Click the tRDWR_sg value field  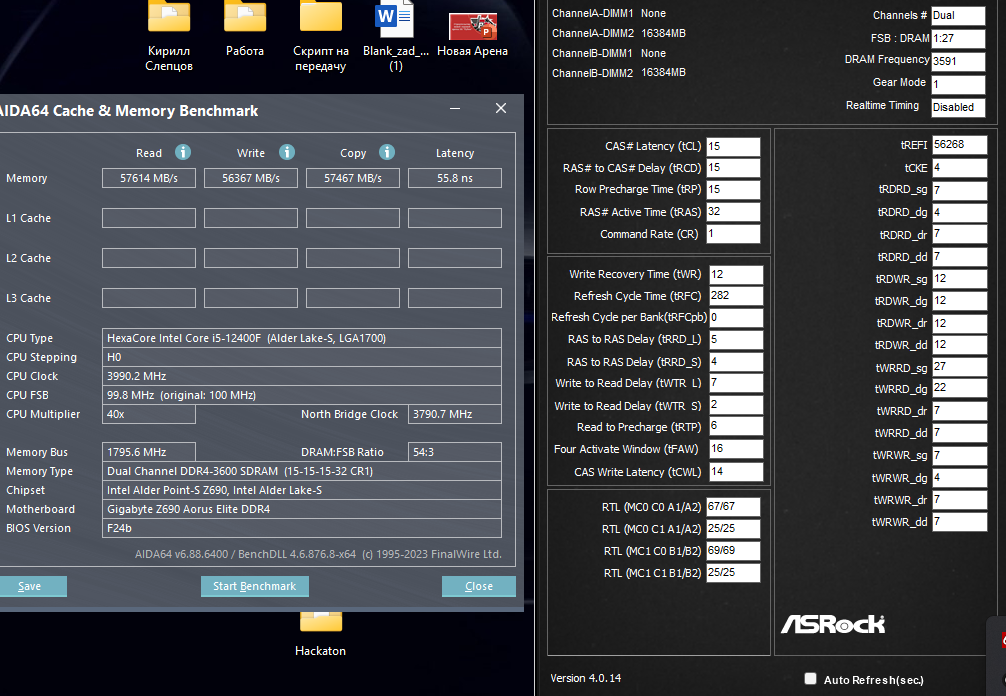pyautogui.click(x=959, y=279)
